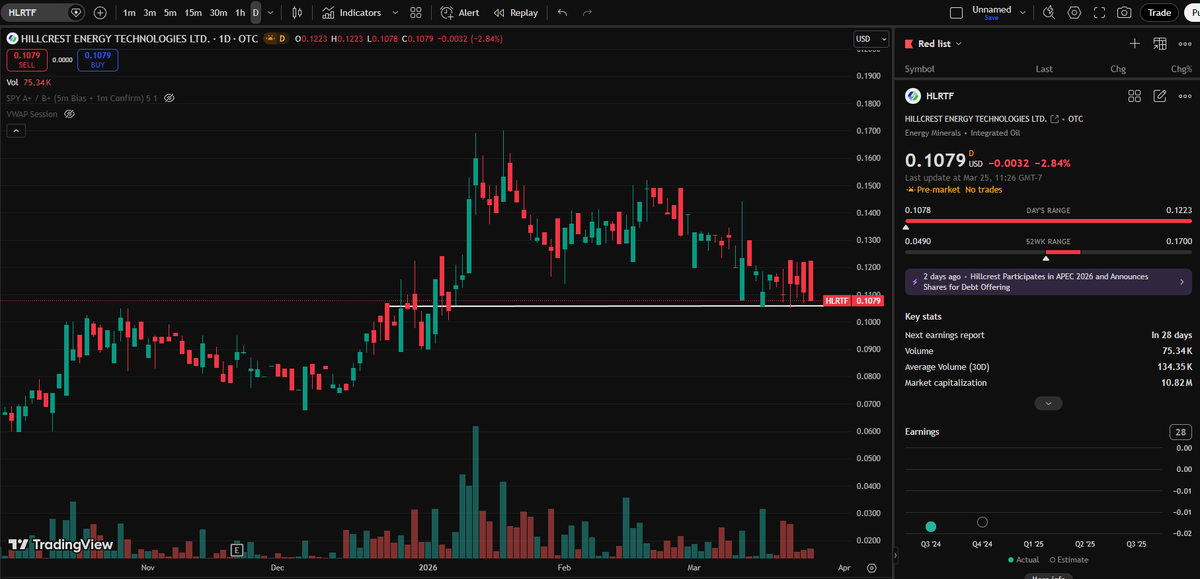Screen dimensions: 1200x579
Task: Open time axis settings gear icon
Action: pyautogui.click(x=871, y=567)
